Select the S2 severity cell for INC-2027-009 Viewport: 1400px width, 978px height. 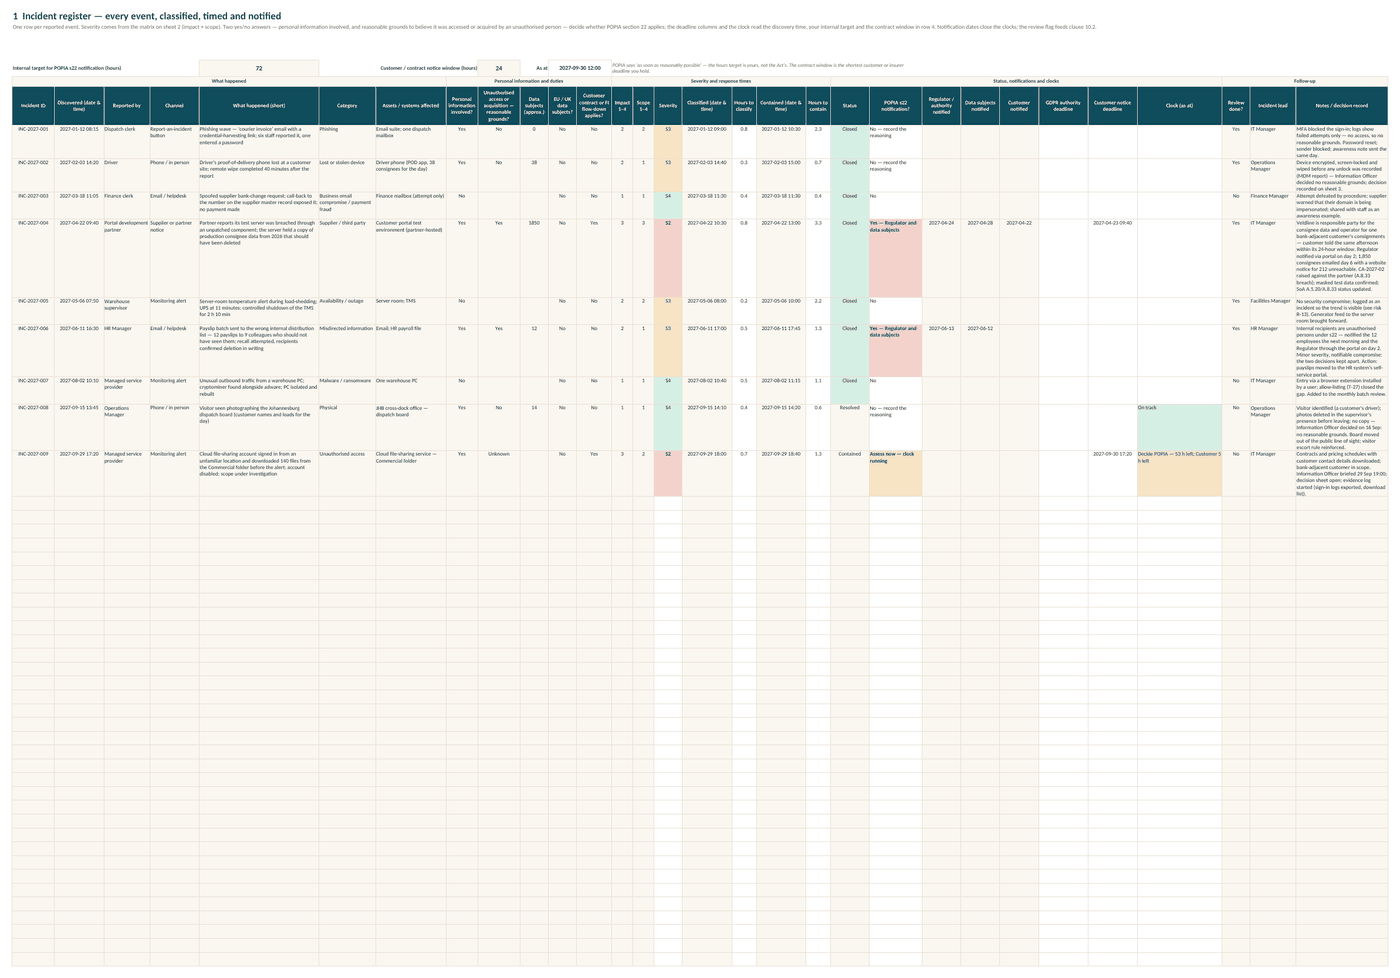(668, 473)
